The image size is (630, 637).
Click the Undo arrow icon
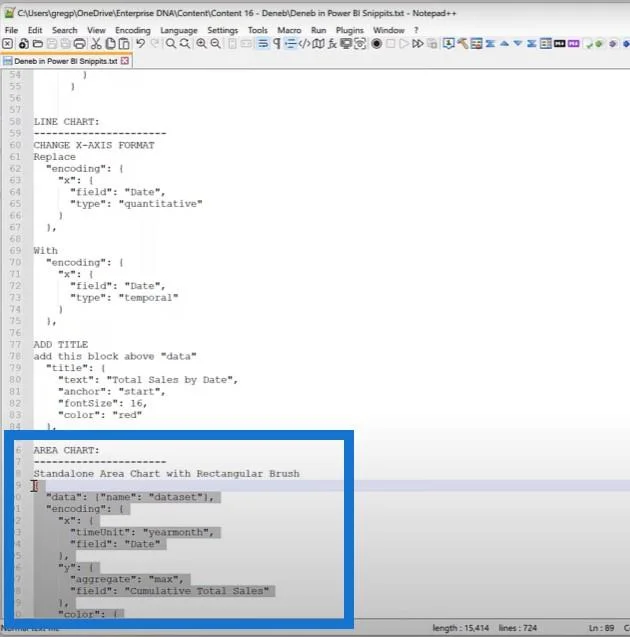[140, 43]
